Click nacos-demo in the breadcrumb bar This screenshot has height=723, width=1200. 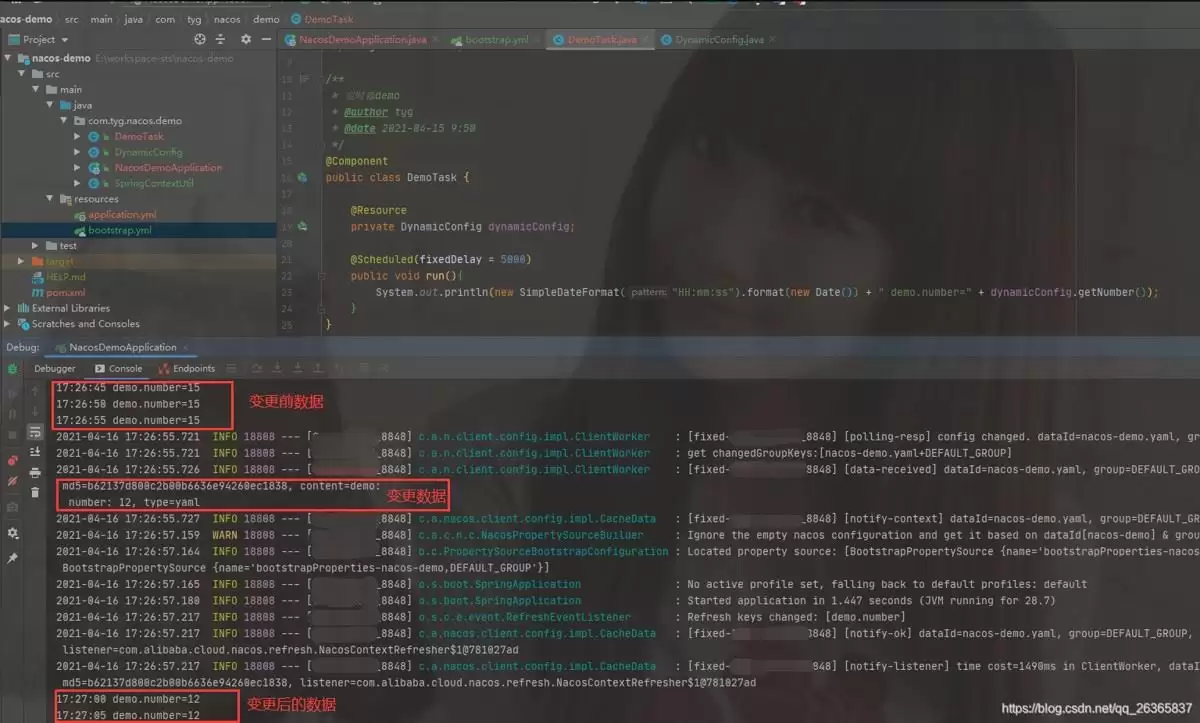tap(28, 19)
